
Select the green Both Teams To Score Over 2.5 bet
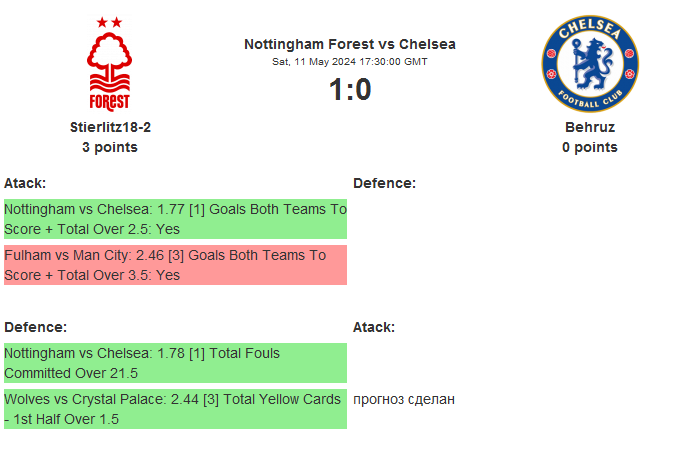(x=175, y=220)
